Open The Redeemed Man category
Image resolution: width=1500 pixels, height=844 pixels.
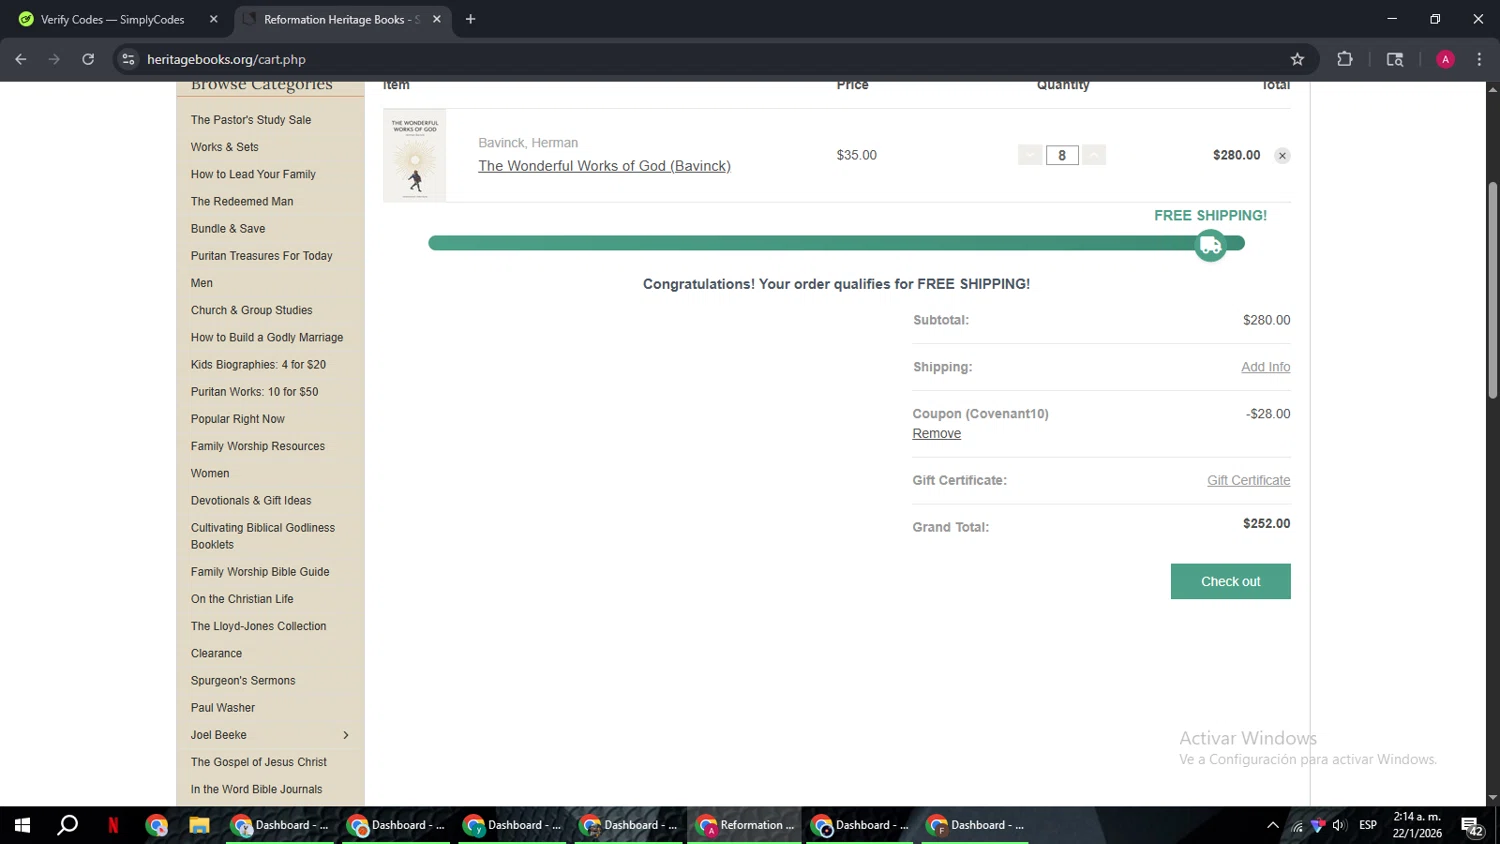click(x=242, y=201)
